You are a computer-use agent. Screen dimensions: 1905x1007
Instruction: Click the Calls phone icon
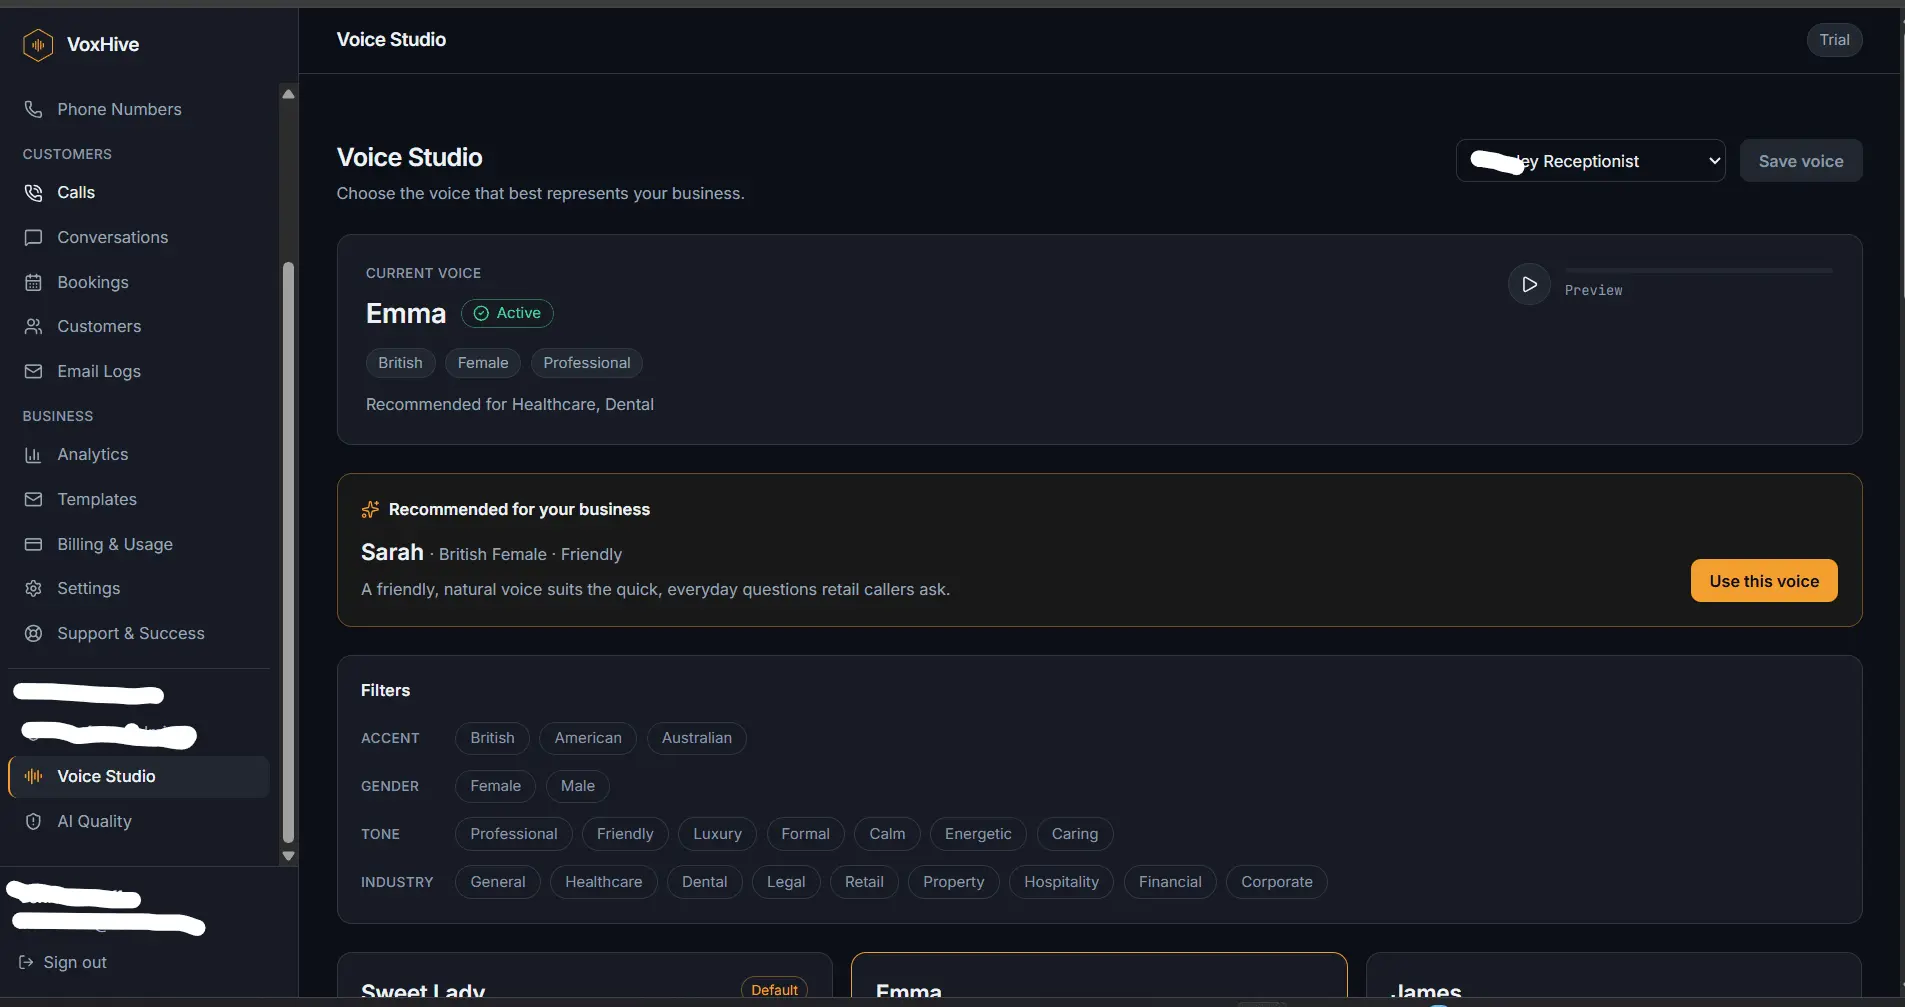33,192
